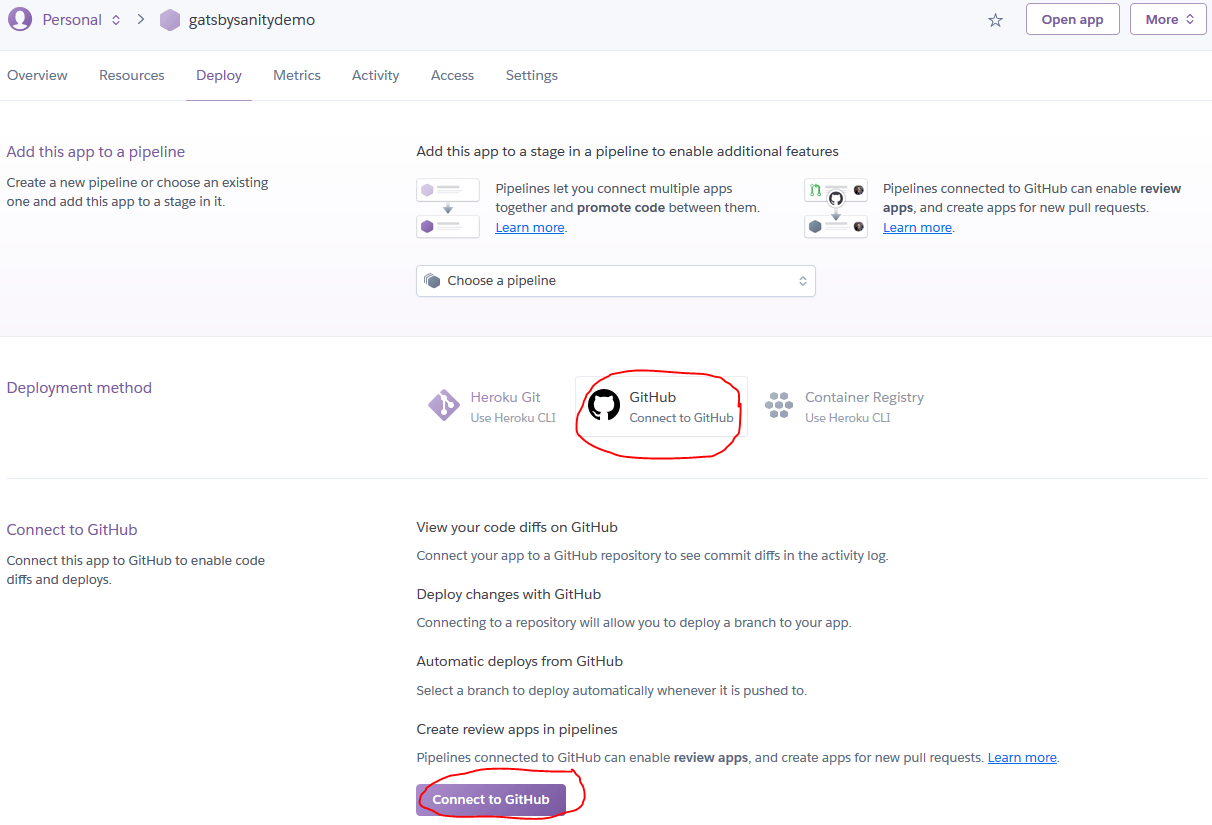Click Deploy changes with GitHub heading

point(509,594)
